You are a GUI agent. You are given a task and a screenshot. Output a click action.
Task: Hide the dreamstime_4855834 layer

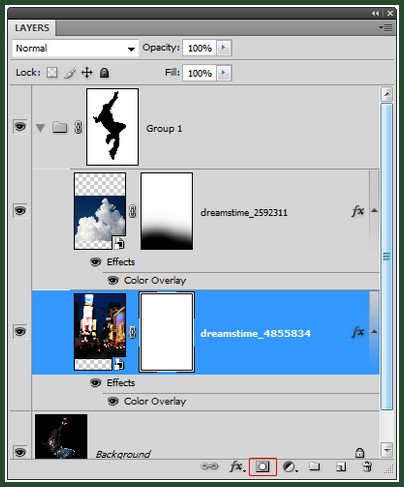[x=20, y=332]
